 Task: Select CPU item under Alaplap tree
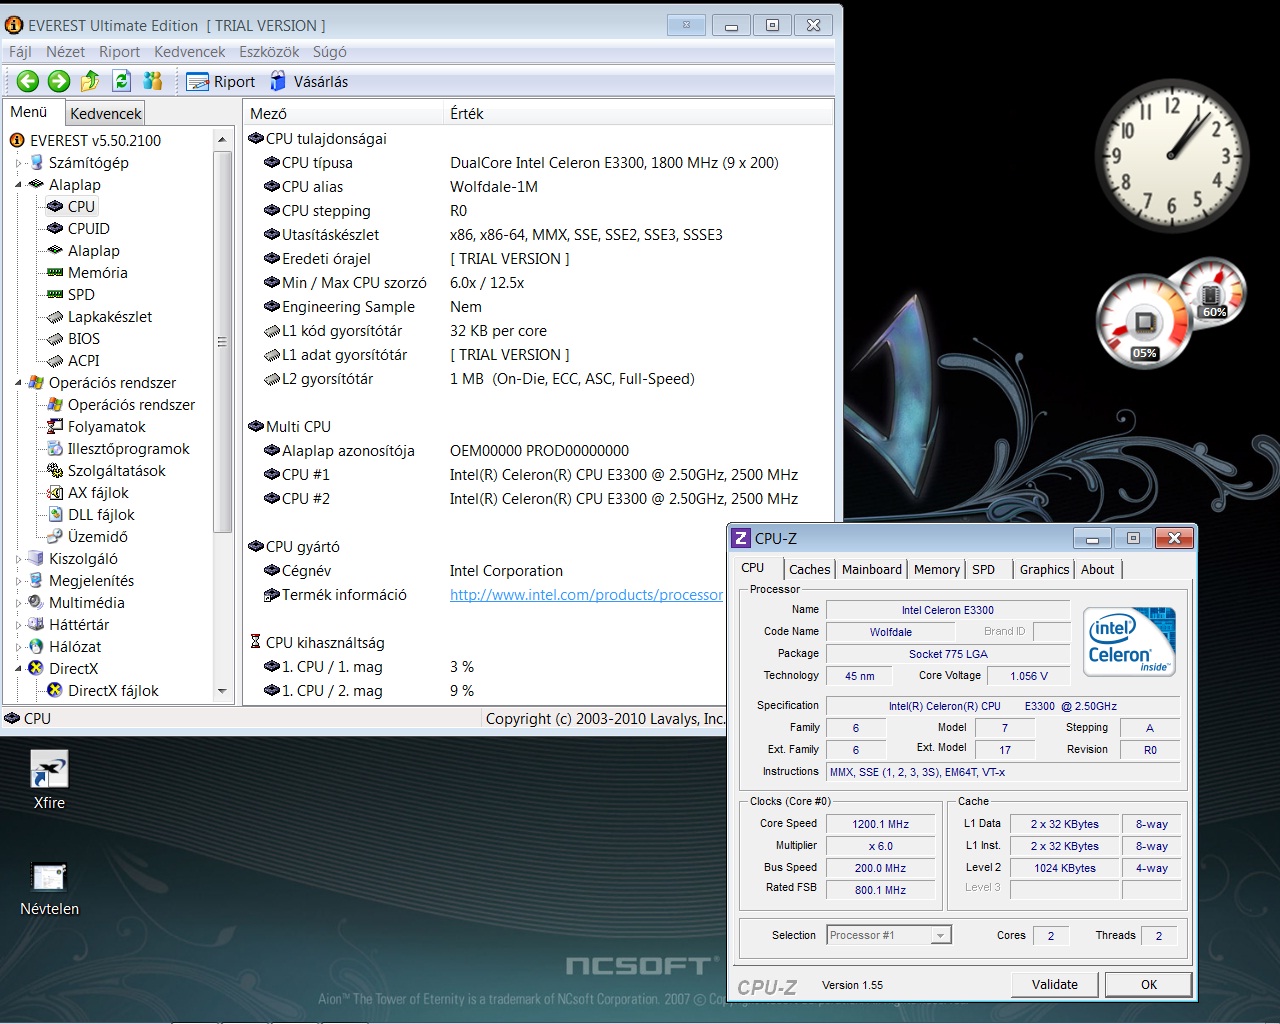[x=81, y=207]
